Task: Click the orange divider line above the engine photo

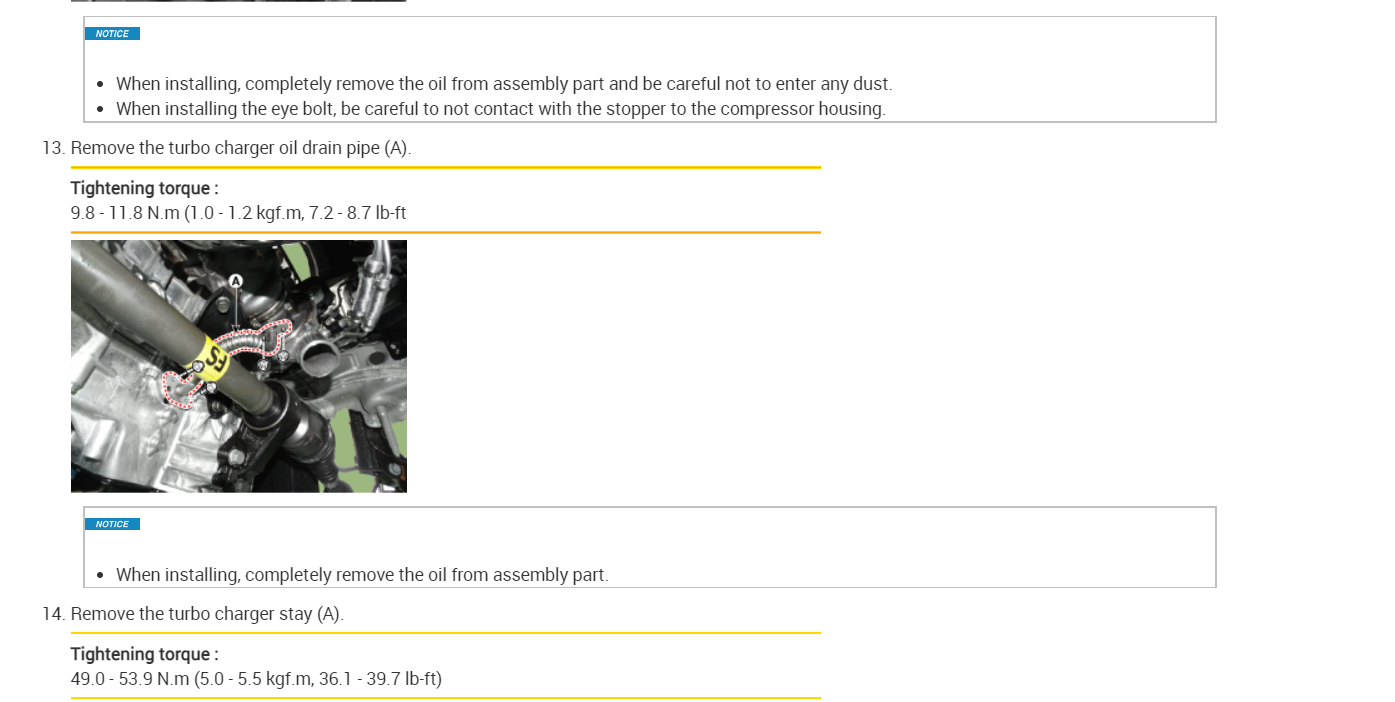Action: click(445, 233)
